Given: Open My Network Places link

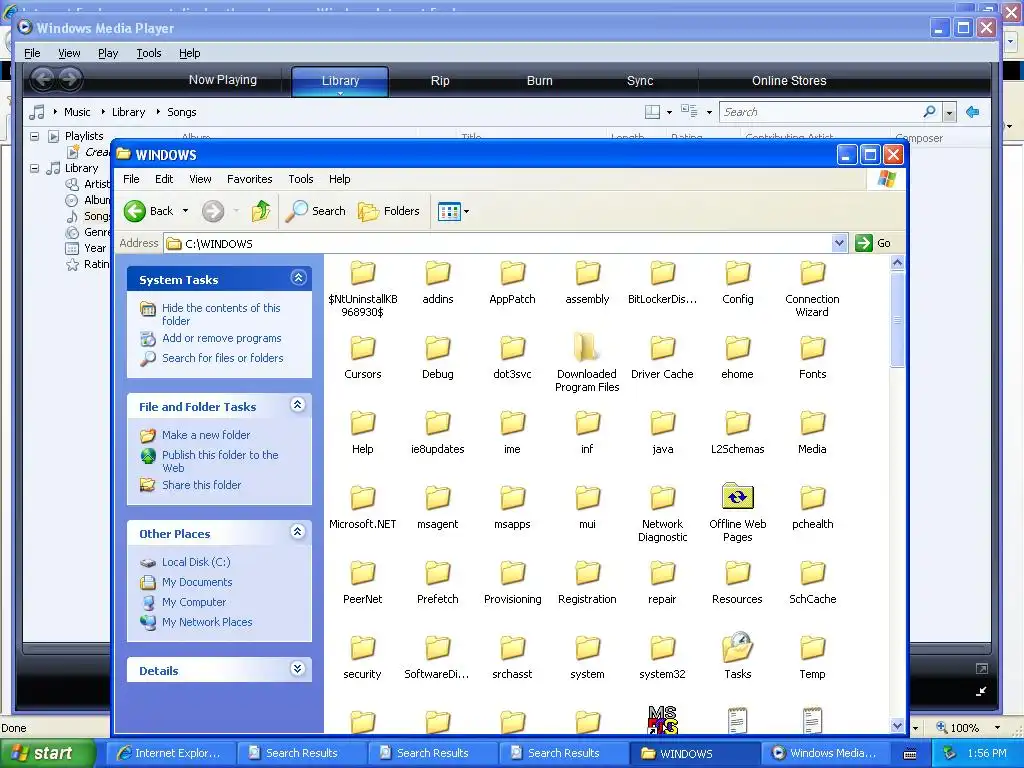Looking at the screenshot, I should [x=207, y=622].
